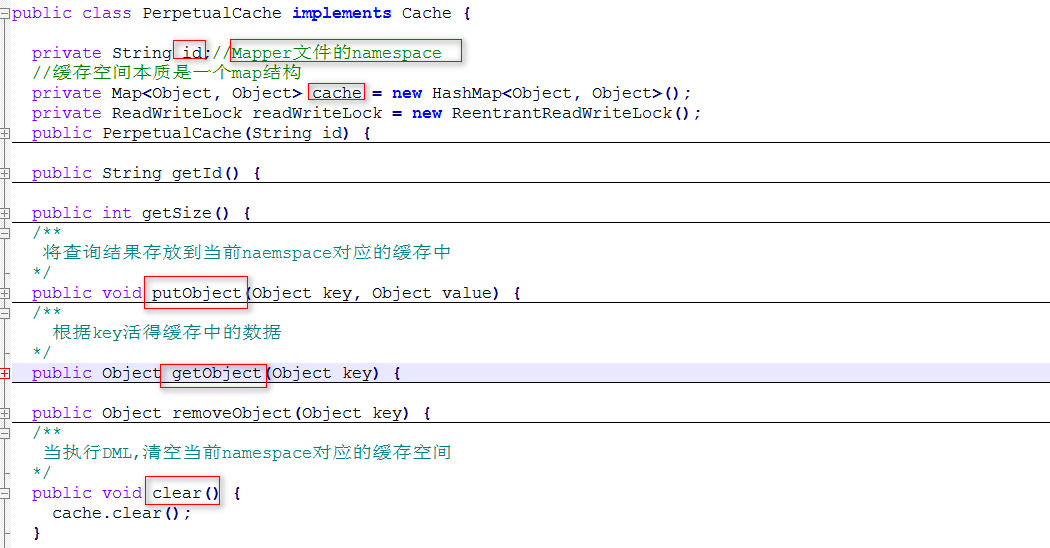Click the getId() method name
Screen dimensions: 1050x548
[x=206, y=173]
